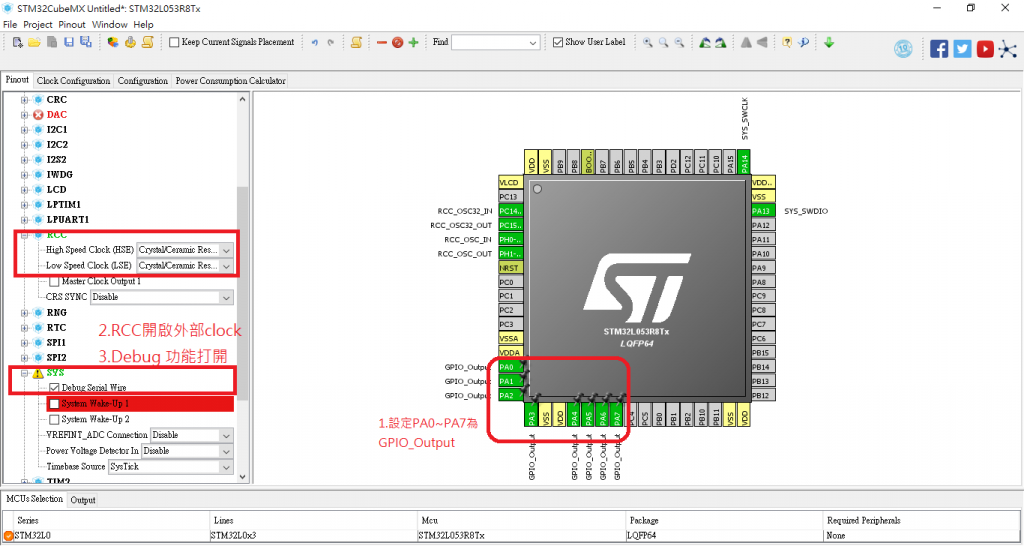The height and width of the screenshot is (546, 1024).
Task: Open the Project menu
Action: point(38,25)
